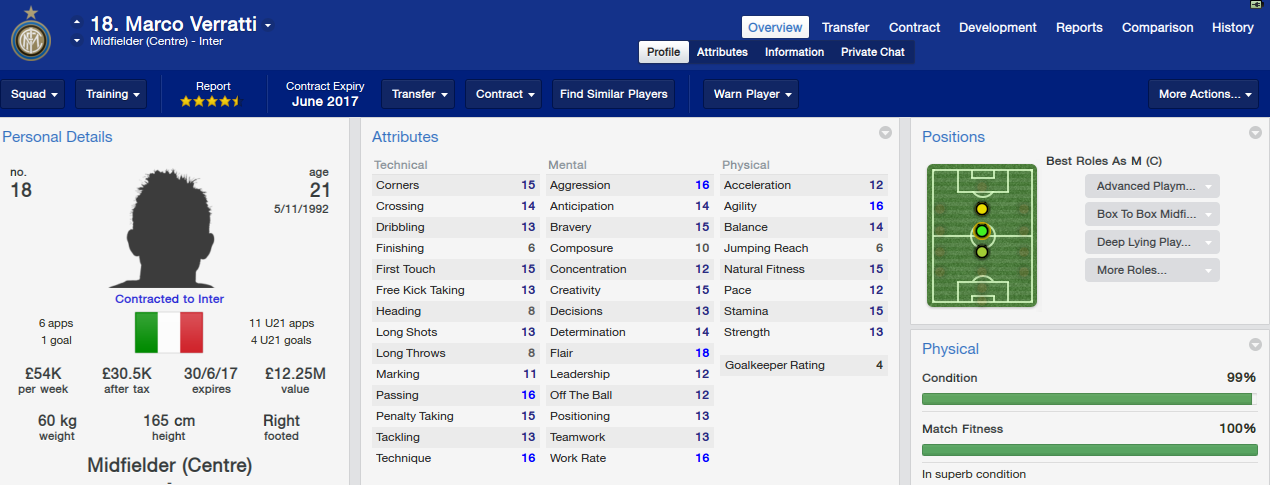1270x485 pixels.
Task: Go to next player using down arrow
Action: 77,42
